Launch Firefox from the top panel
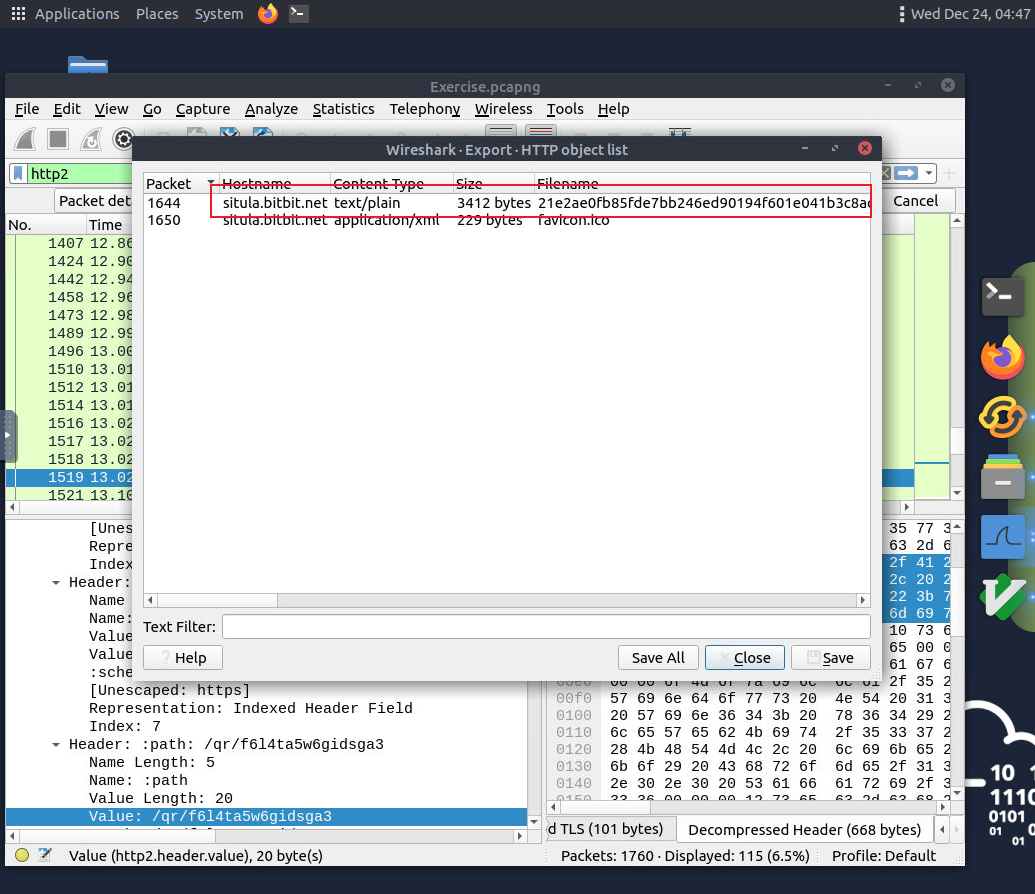The height and width of the screenshot is (894, 1035). pyautogui.click(x=267, y=13)
